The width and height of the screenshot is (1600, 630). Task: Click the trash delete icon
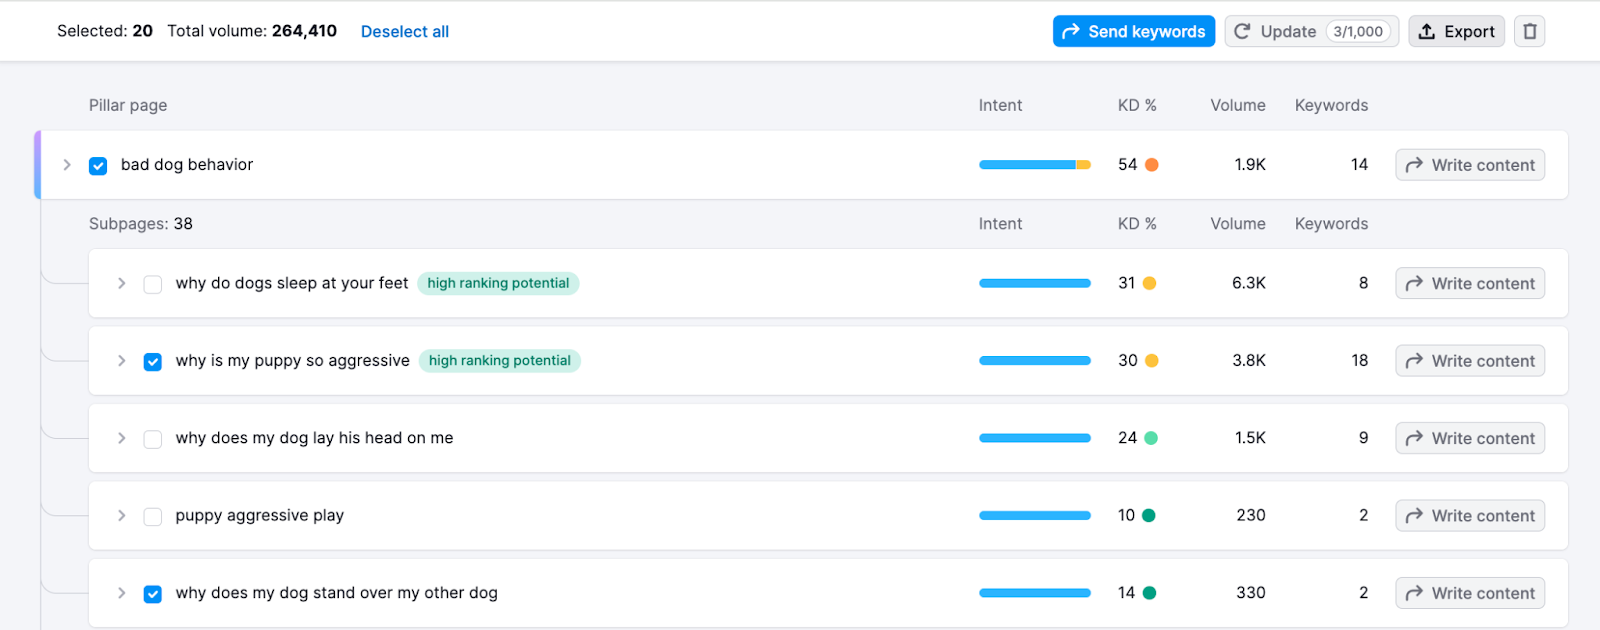pyautogui.click(x=1529, y=31)
